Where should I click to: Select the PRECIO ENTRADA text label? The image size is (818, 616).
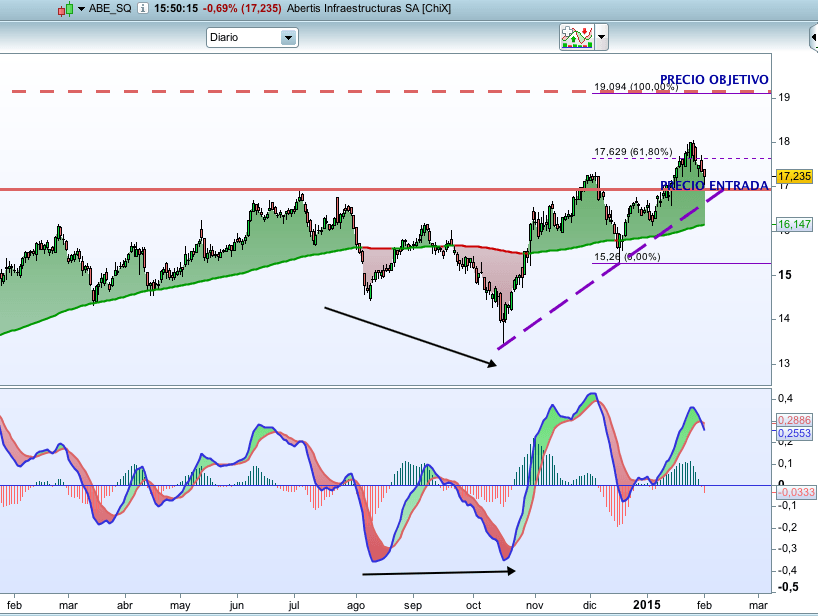tap(714, 185)
